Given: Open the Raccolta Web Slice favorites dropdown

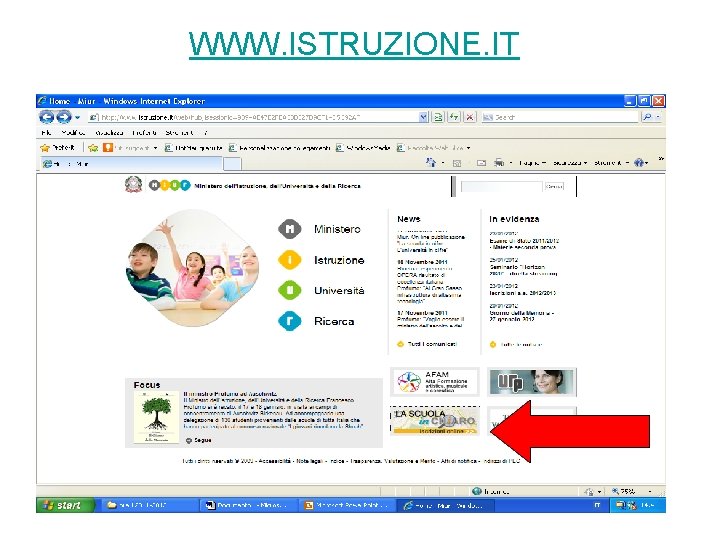Looking at the screenshot, I should coord(434,148).
